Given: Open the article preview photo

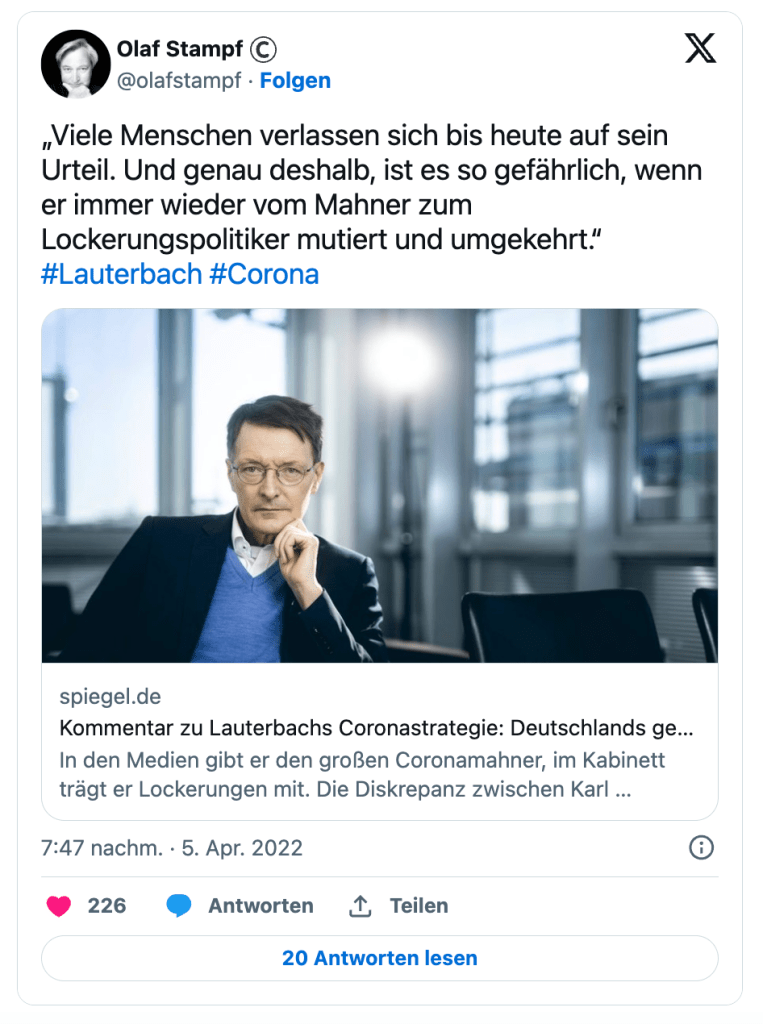Looking at the screenshot, I should pyautogui.click(x=380, y=486).
